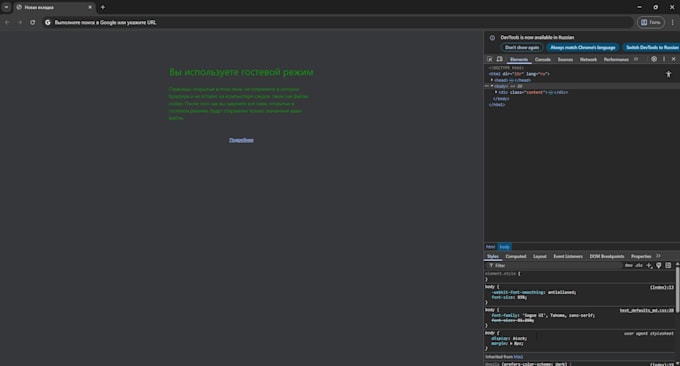Click the filter funnel icon in Styles

pos(491,265)
